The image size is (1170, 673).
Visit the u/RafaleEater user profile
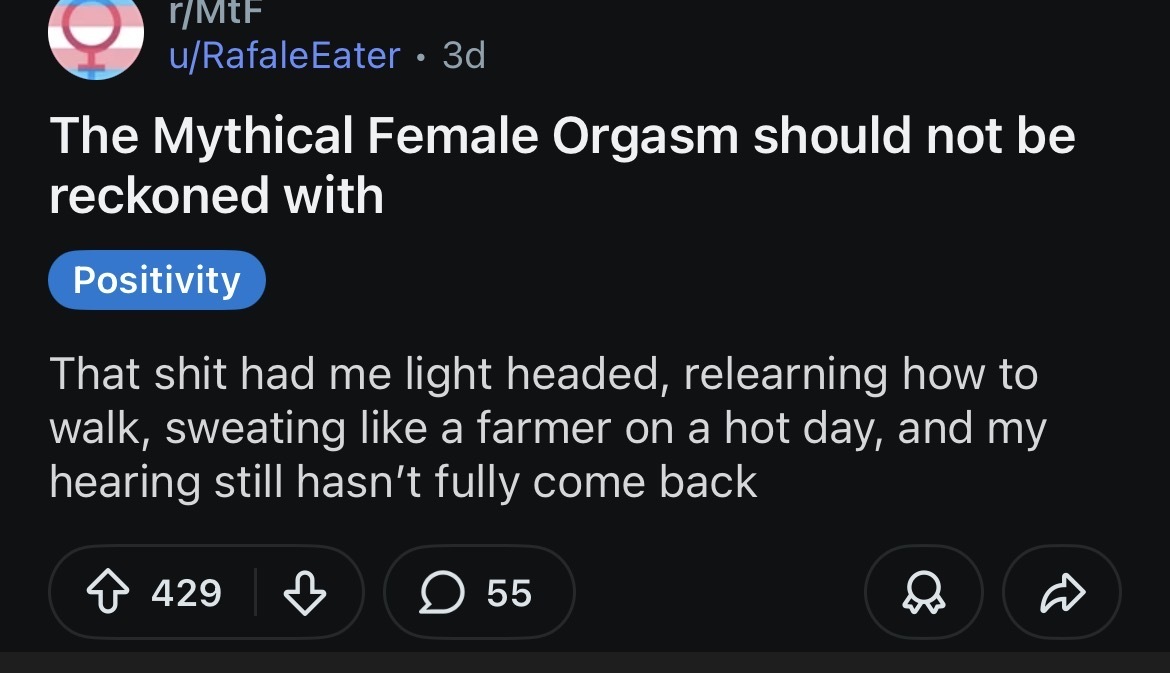click(x=284, y=55)
